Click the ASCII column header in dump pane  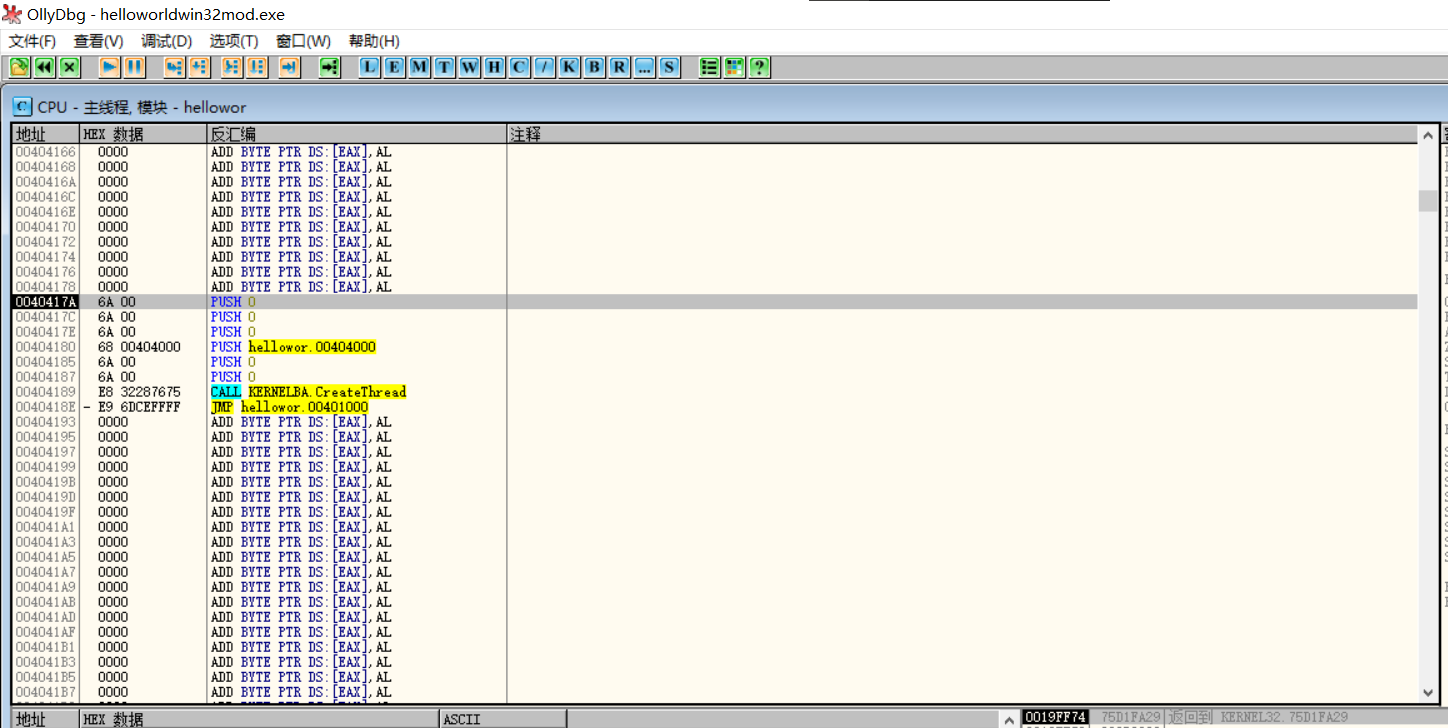[x=503, y=719]
